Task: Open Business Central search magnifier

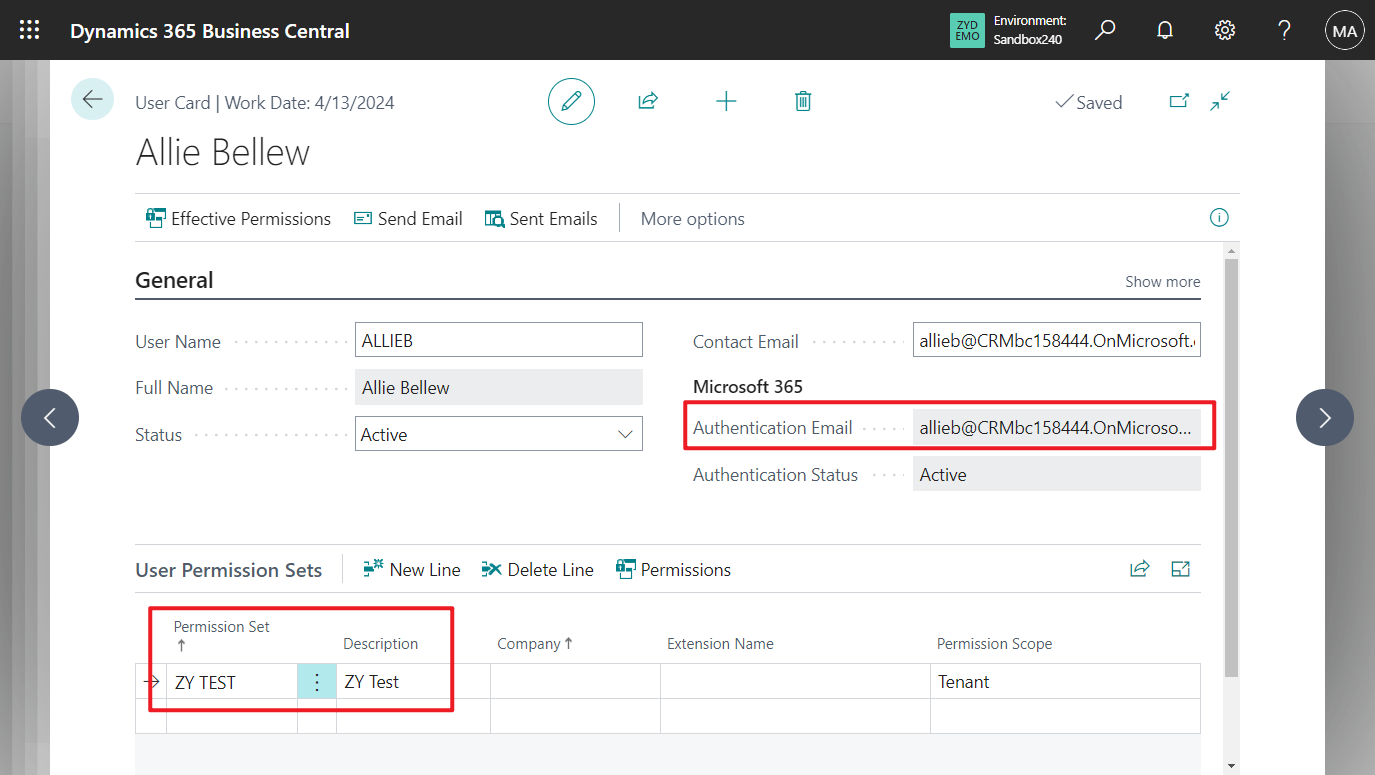Action: pos(1104,30)
